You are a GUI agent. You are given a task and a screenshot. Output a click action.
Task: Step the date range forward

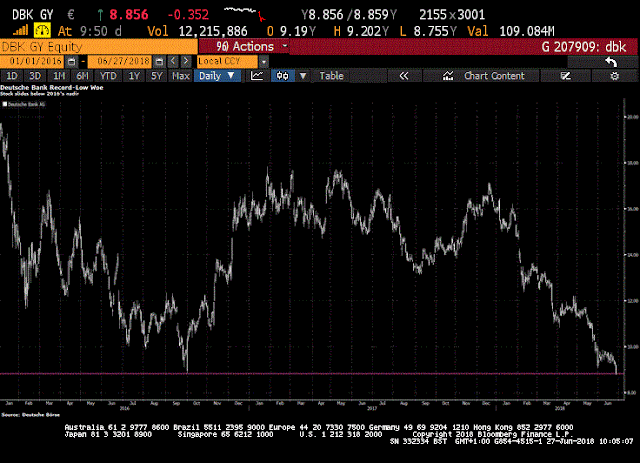[186, 61]
